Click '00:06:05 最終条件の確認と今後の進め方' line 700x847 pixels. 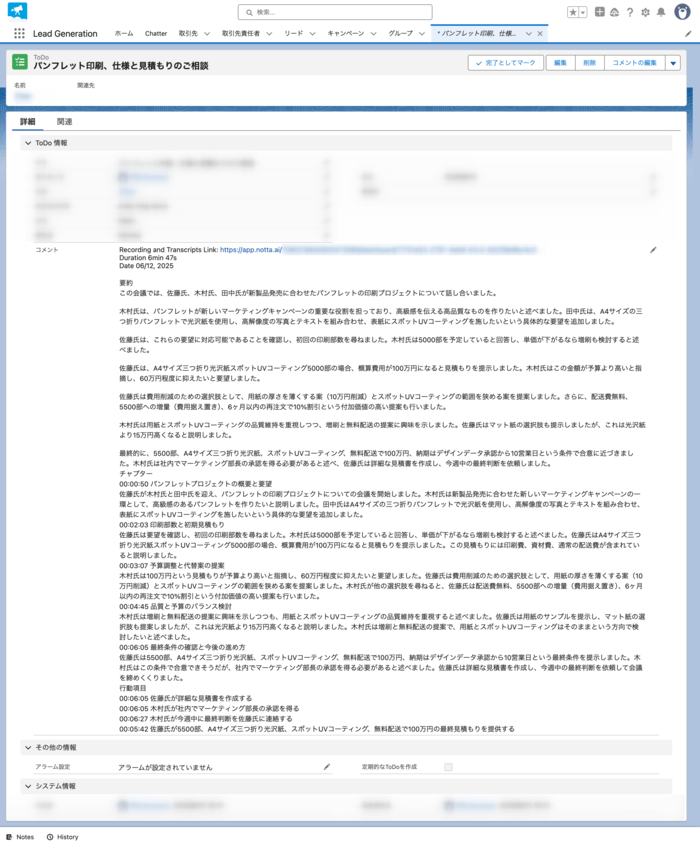(182, 647)
